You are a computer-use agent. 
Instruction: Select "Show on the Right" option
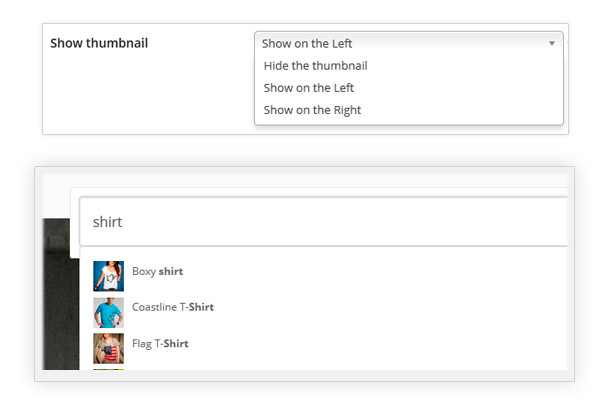312,110
